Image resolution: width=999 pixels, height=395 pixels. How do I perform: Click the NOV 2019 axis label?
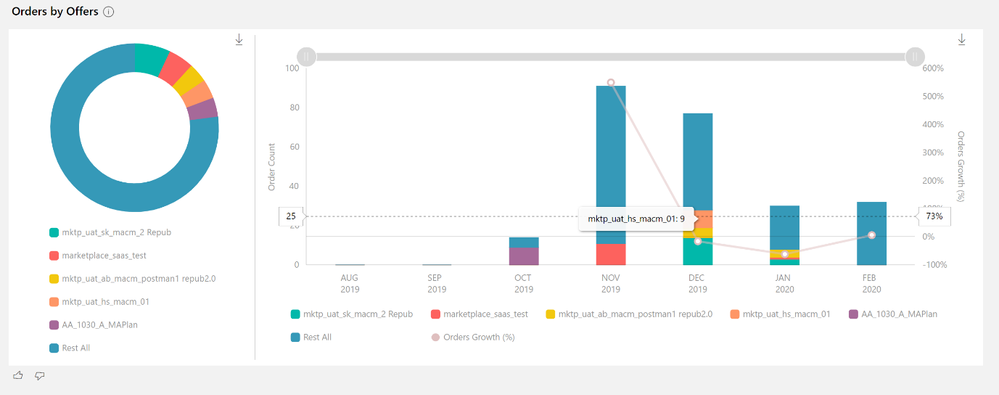[610, 284]
